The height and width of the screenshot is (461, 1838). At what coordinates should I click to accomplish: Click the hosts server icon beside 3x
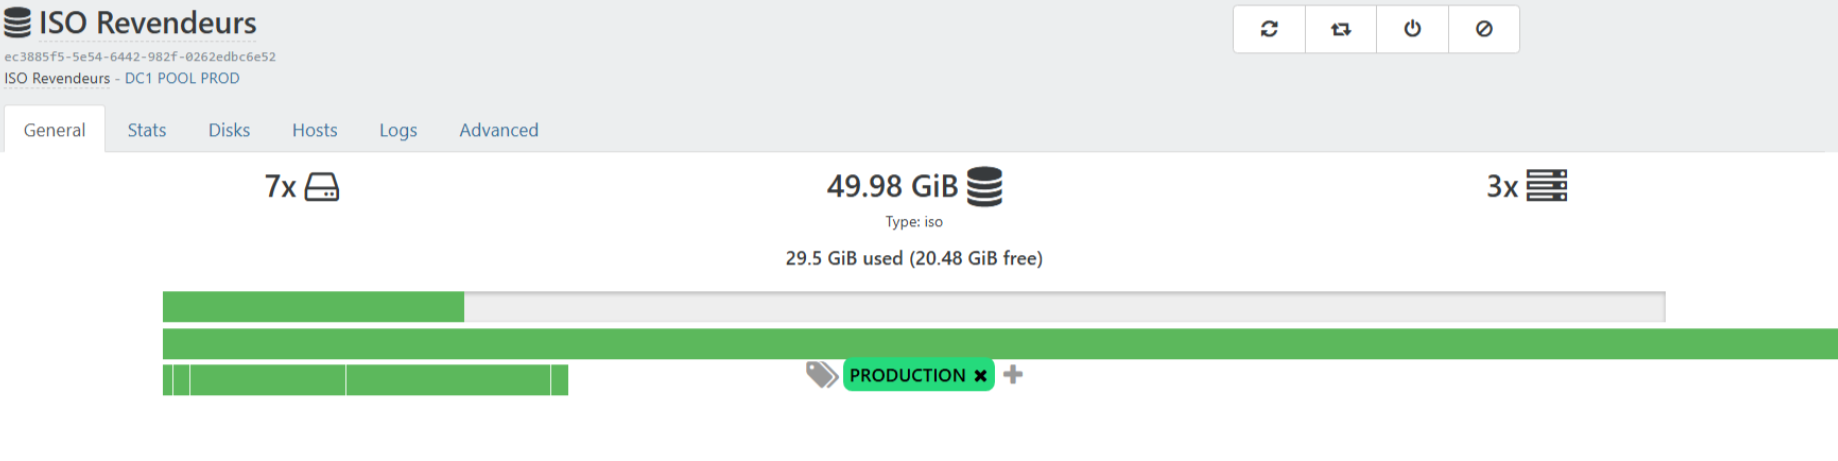click(x=1546, y=186)
